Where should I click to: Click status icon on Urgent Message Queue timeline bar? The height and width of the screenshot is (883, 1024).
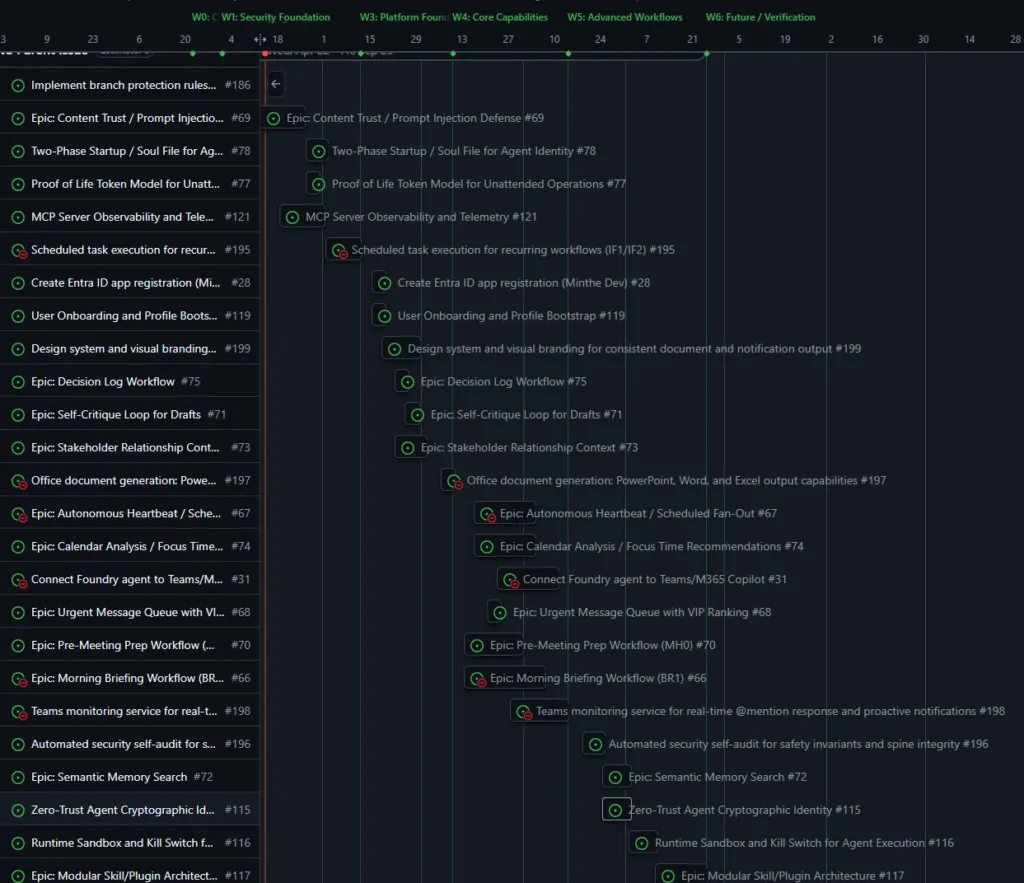pyautogui.click(x=500, y=613)
